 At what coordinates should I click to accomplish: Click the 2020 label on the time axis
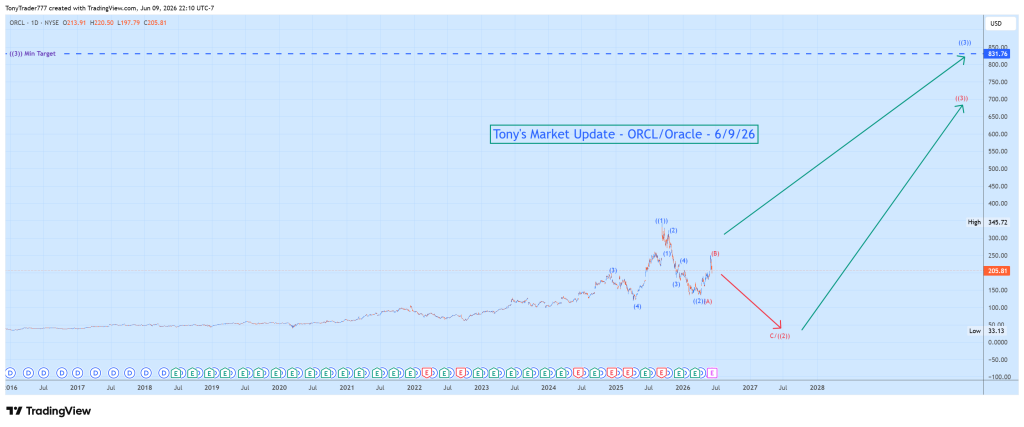[x=279, y=387]
